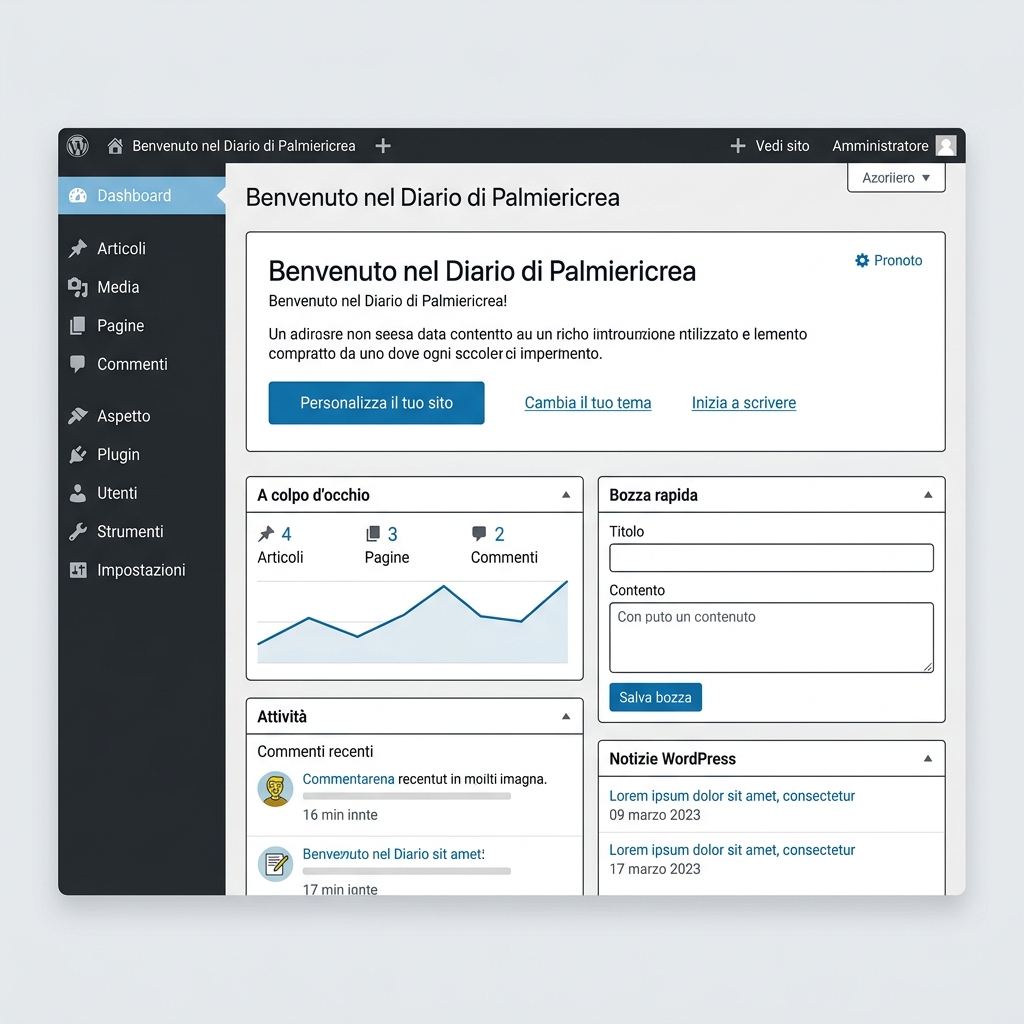Open the WordPress logo menu
Image resolution: width=1024 pixels, height=1024 pixels.
[78, 146]
